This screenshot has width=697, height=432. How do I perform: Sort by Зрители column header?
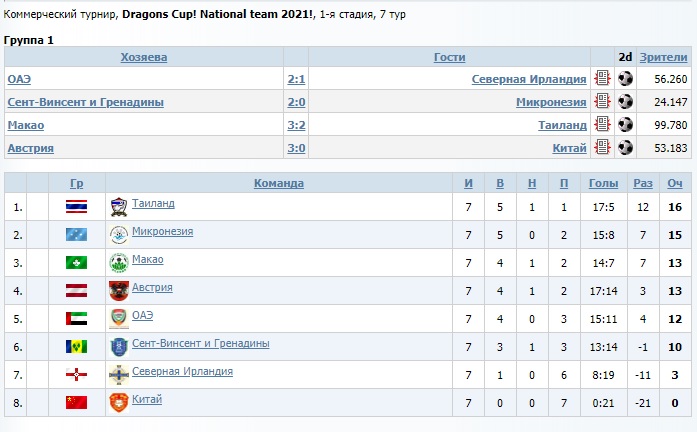click(663, 57)
